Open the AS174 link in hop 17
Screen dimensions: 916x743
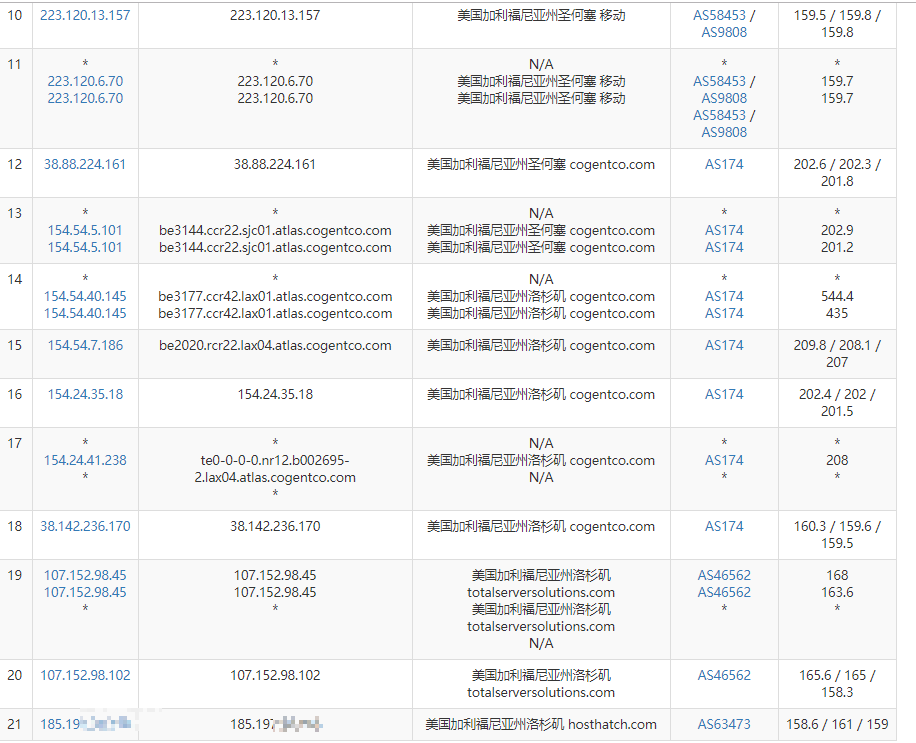pos(724,460)
